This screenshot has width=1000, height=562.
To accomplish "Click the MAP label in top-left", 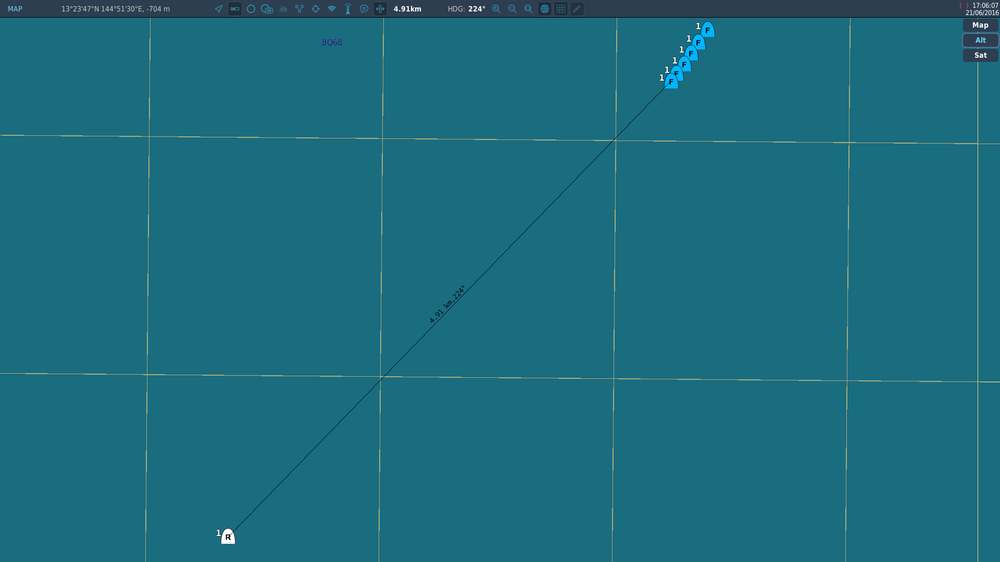I will tap(15, 9).
